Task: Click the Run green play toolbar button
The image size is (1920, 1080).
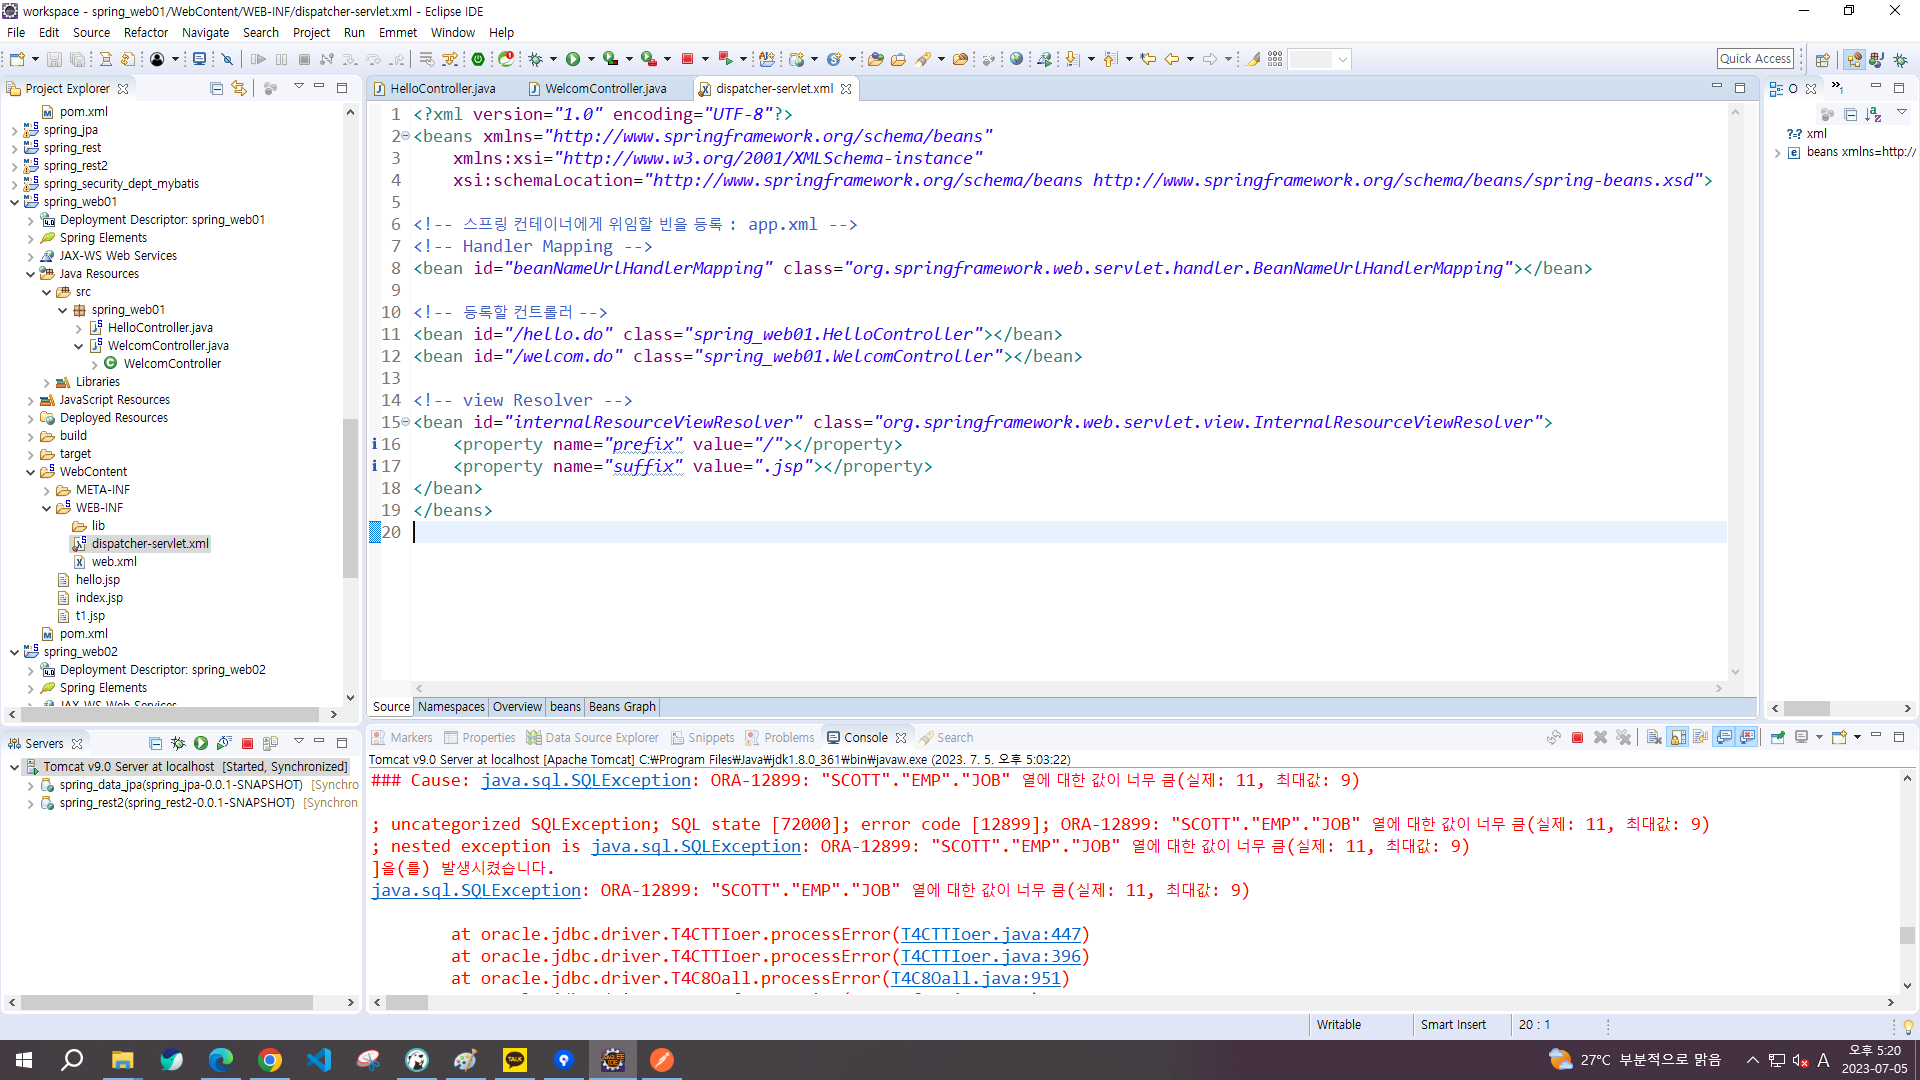Action: [573, 59]
